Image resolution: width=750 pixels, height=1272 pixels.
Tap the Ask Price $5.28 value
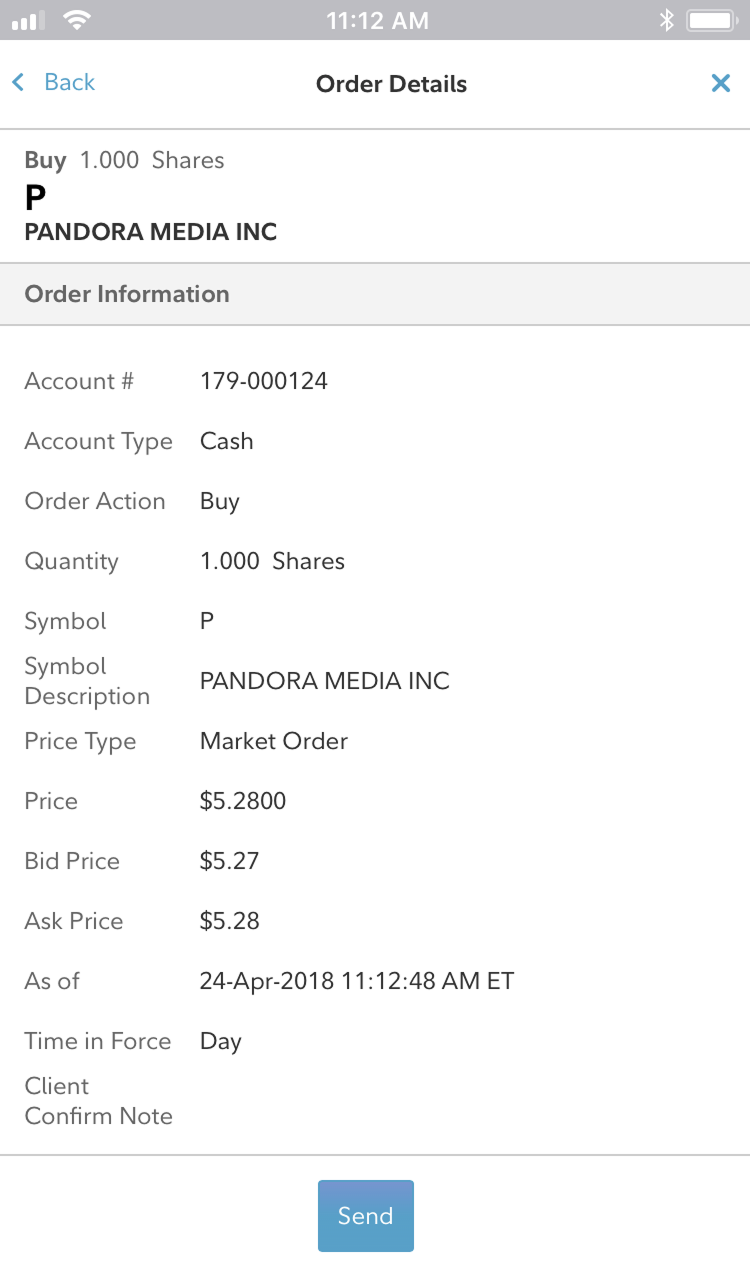[229, 921]
